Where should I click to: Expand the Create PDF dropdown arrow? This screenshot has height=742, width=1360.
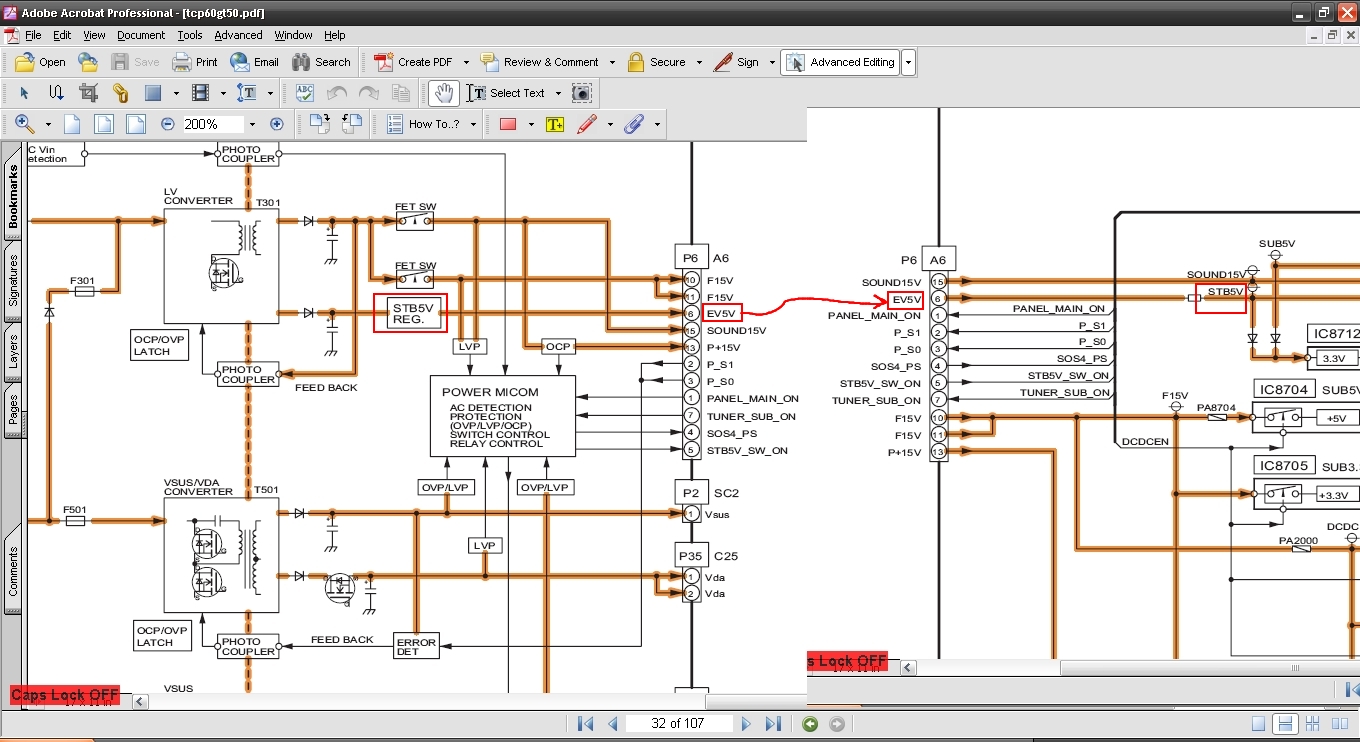(466, 62)
